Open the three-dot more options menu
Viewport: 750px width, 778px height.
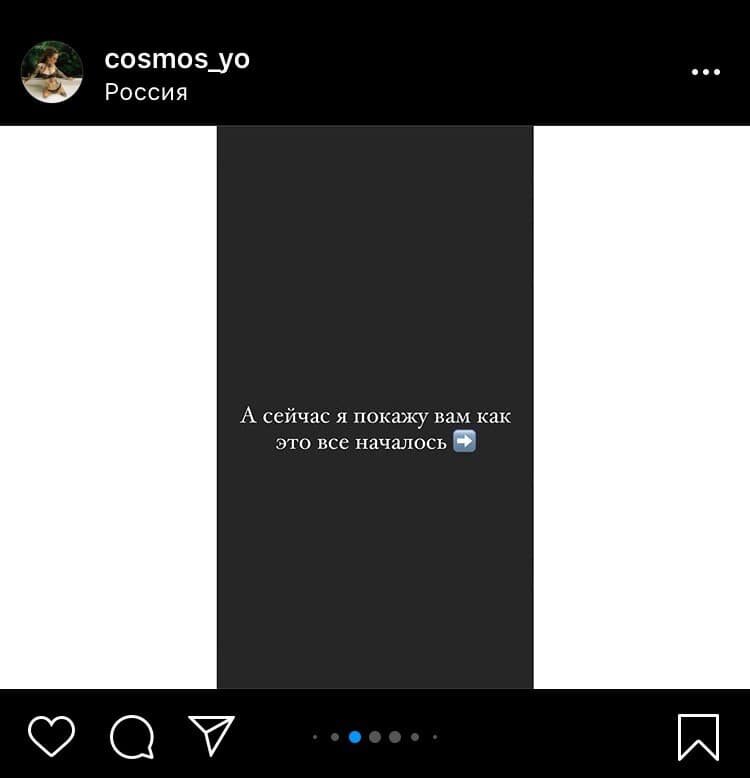(706, 72)
